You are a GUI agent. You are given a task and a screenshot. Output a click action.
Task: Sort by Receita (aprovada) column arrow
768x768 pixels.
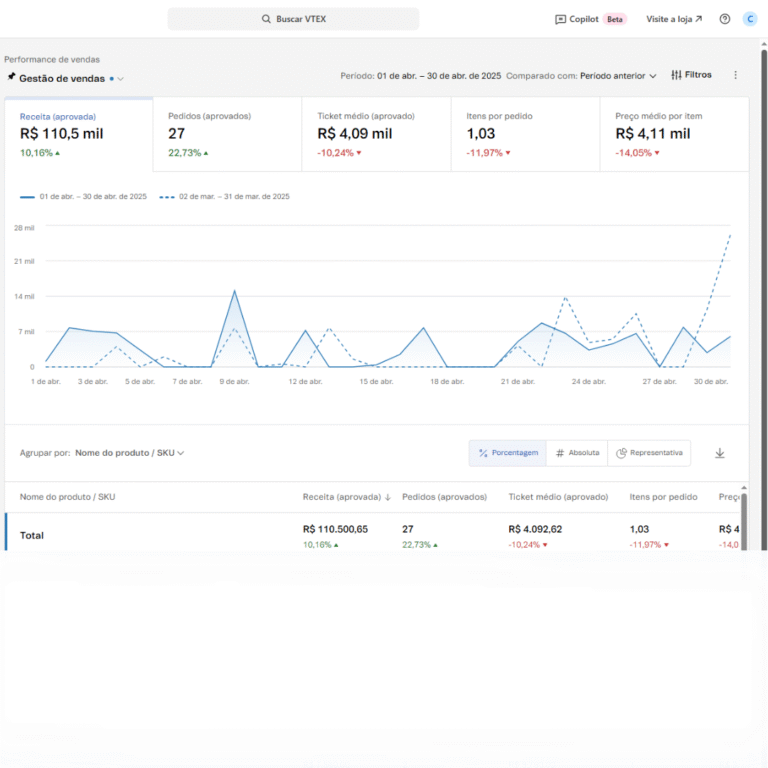pos(387,497)
